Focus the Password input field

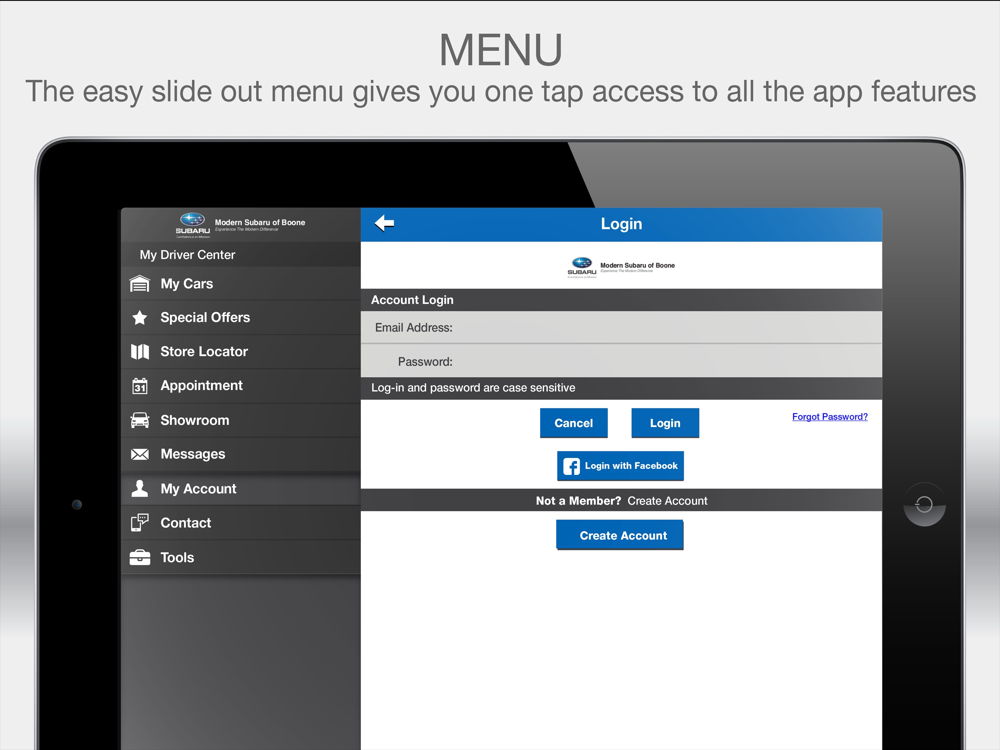click(665, 362)
